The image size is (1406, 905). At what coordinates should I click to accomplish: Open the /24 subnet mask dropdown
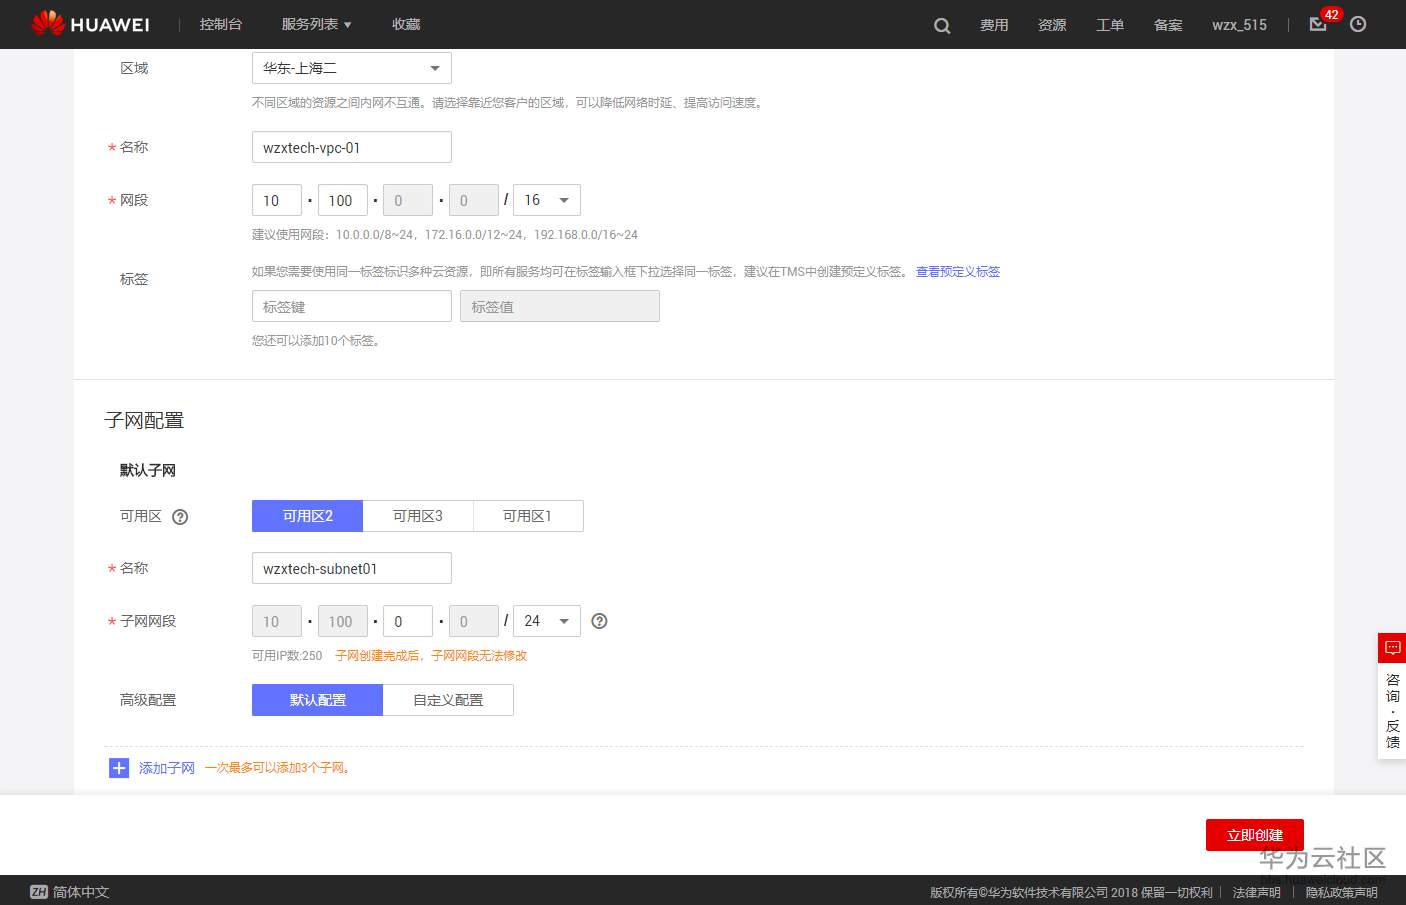tap(546, 621)
